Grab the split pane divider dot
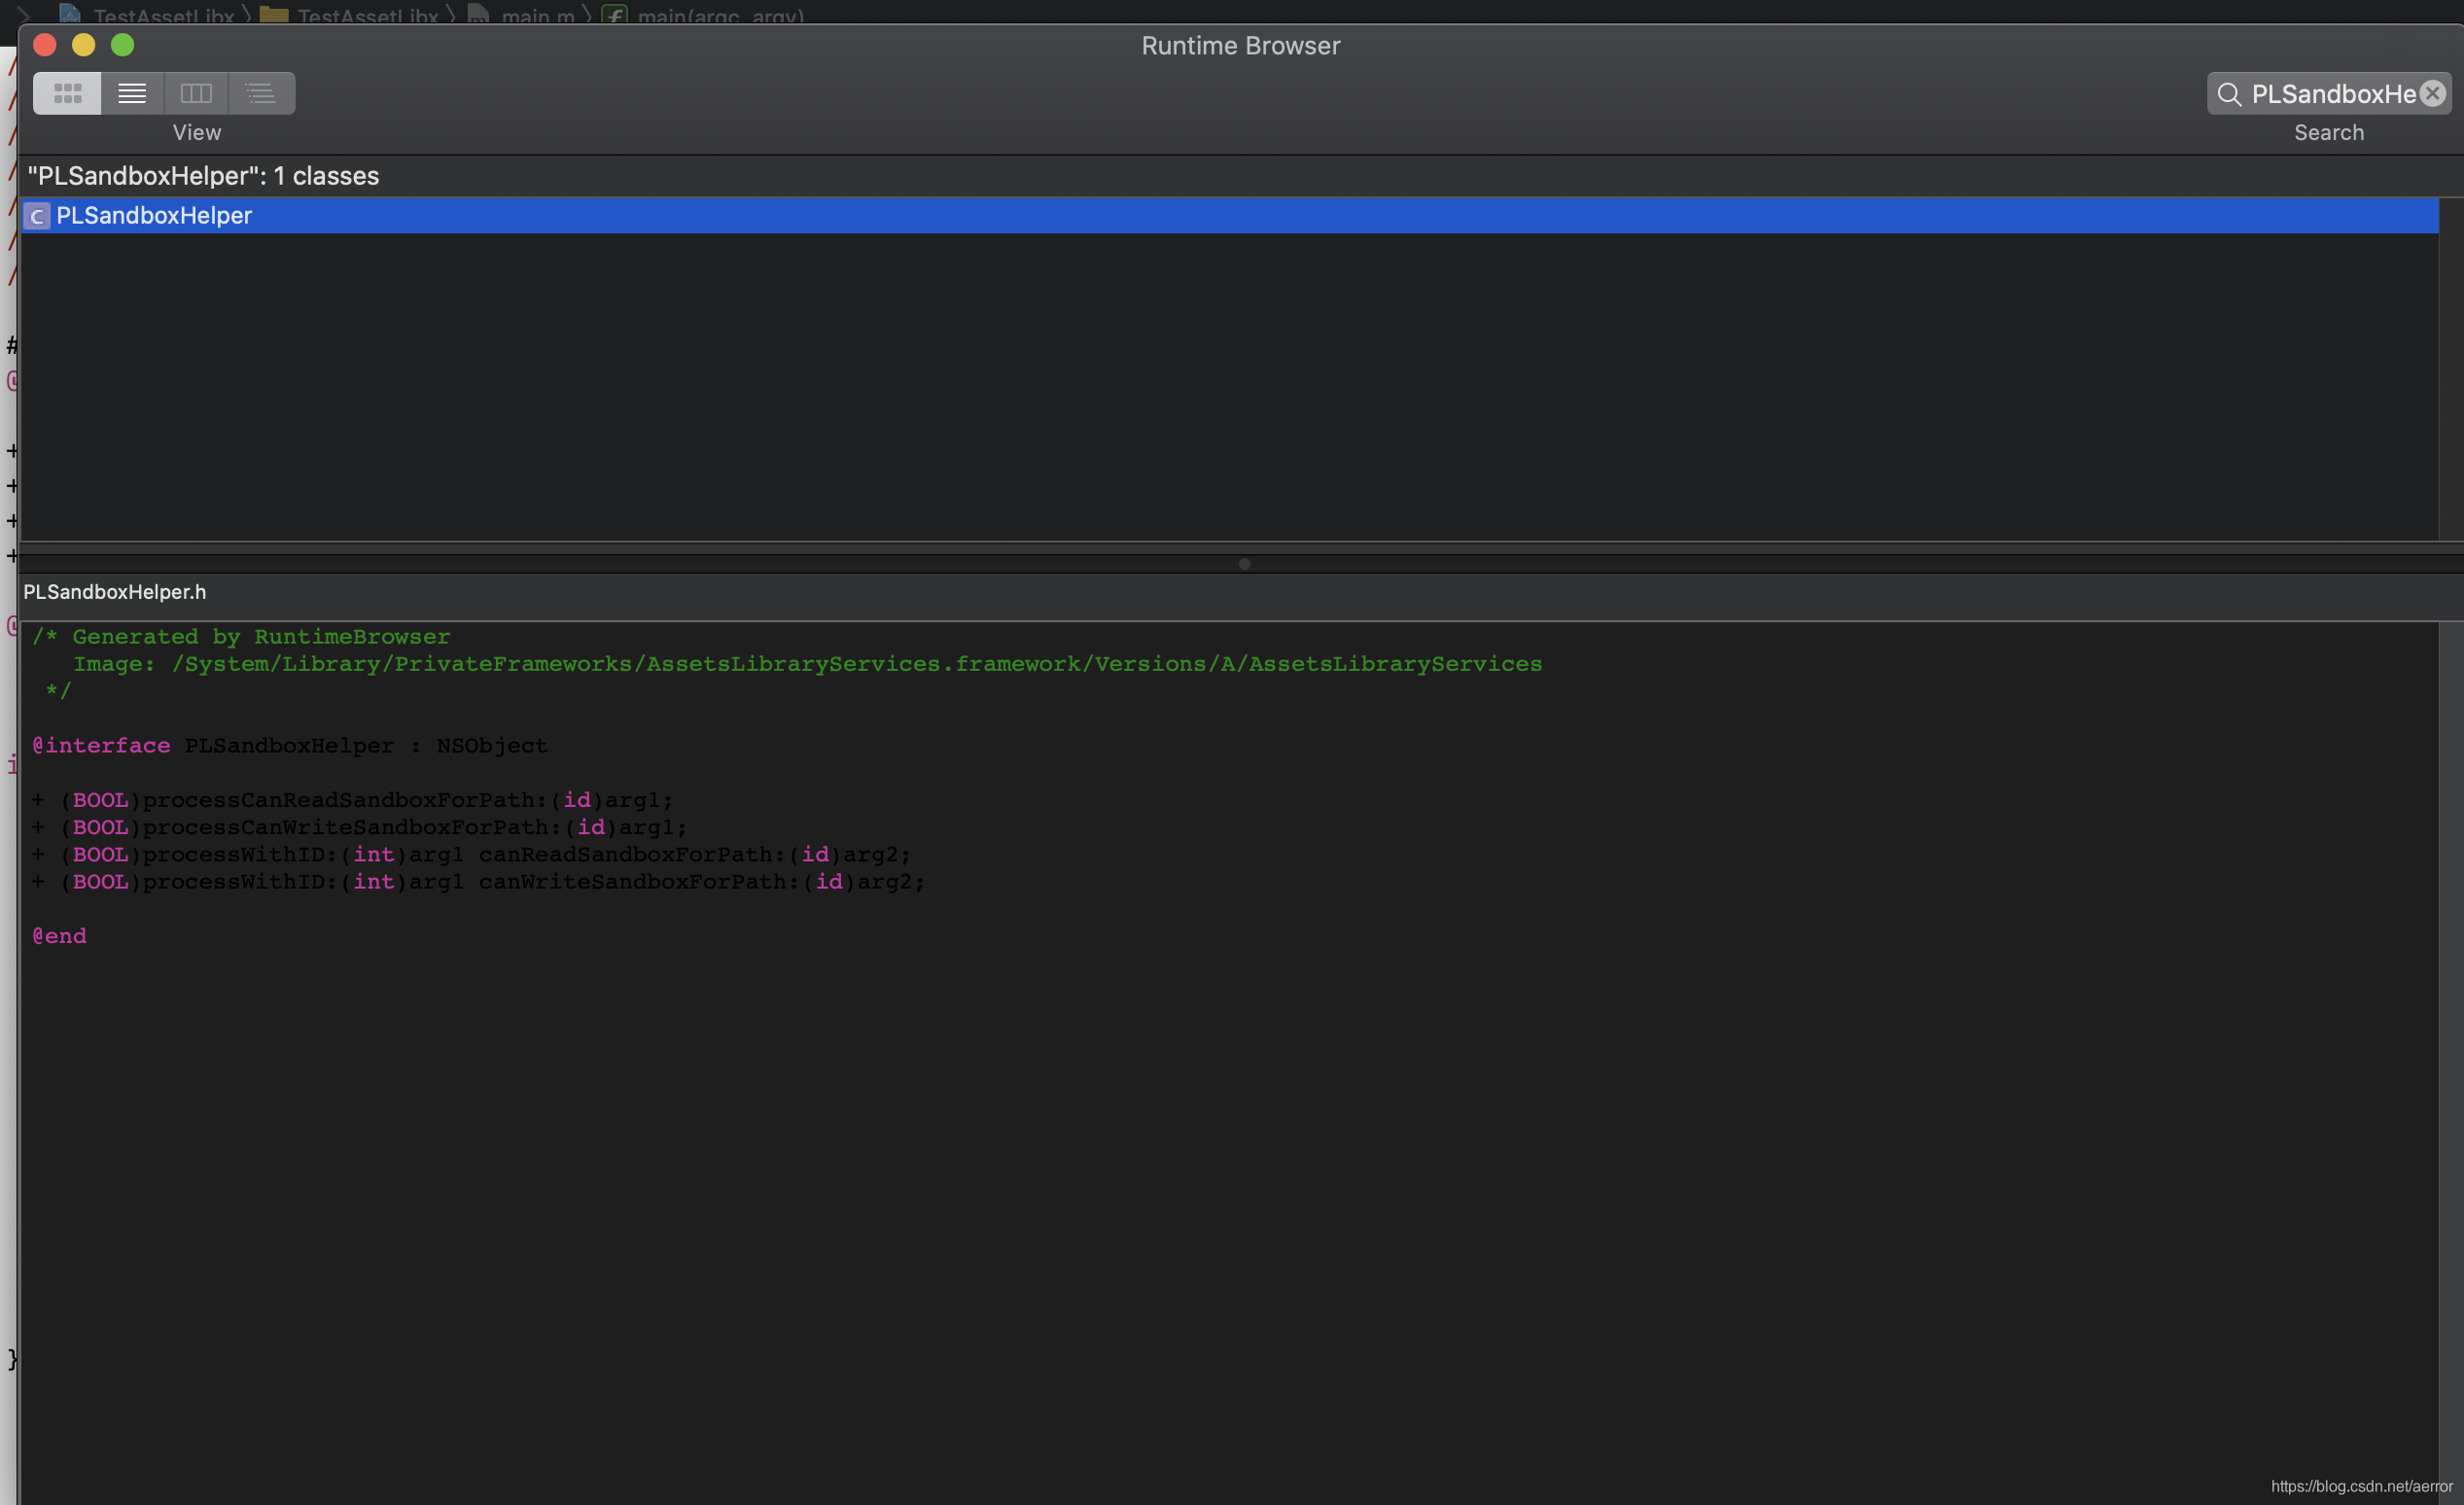 (x=1244, y=564)
